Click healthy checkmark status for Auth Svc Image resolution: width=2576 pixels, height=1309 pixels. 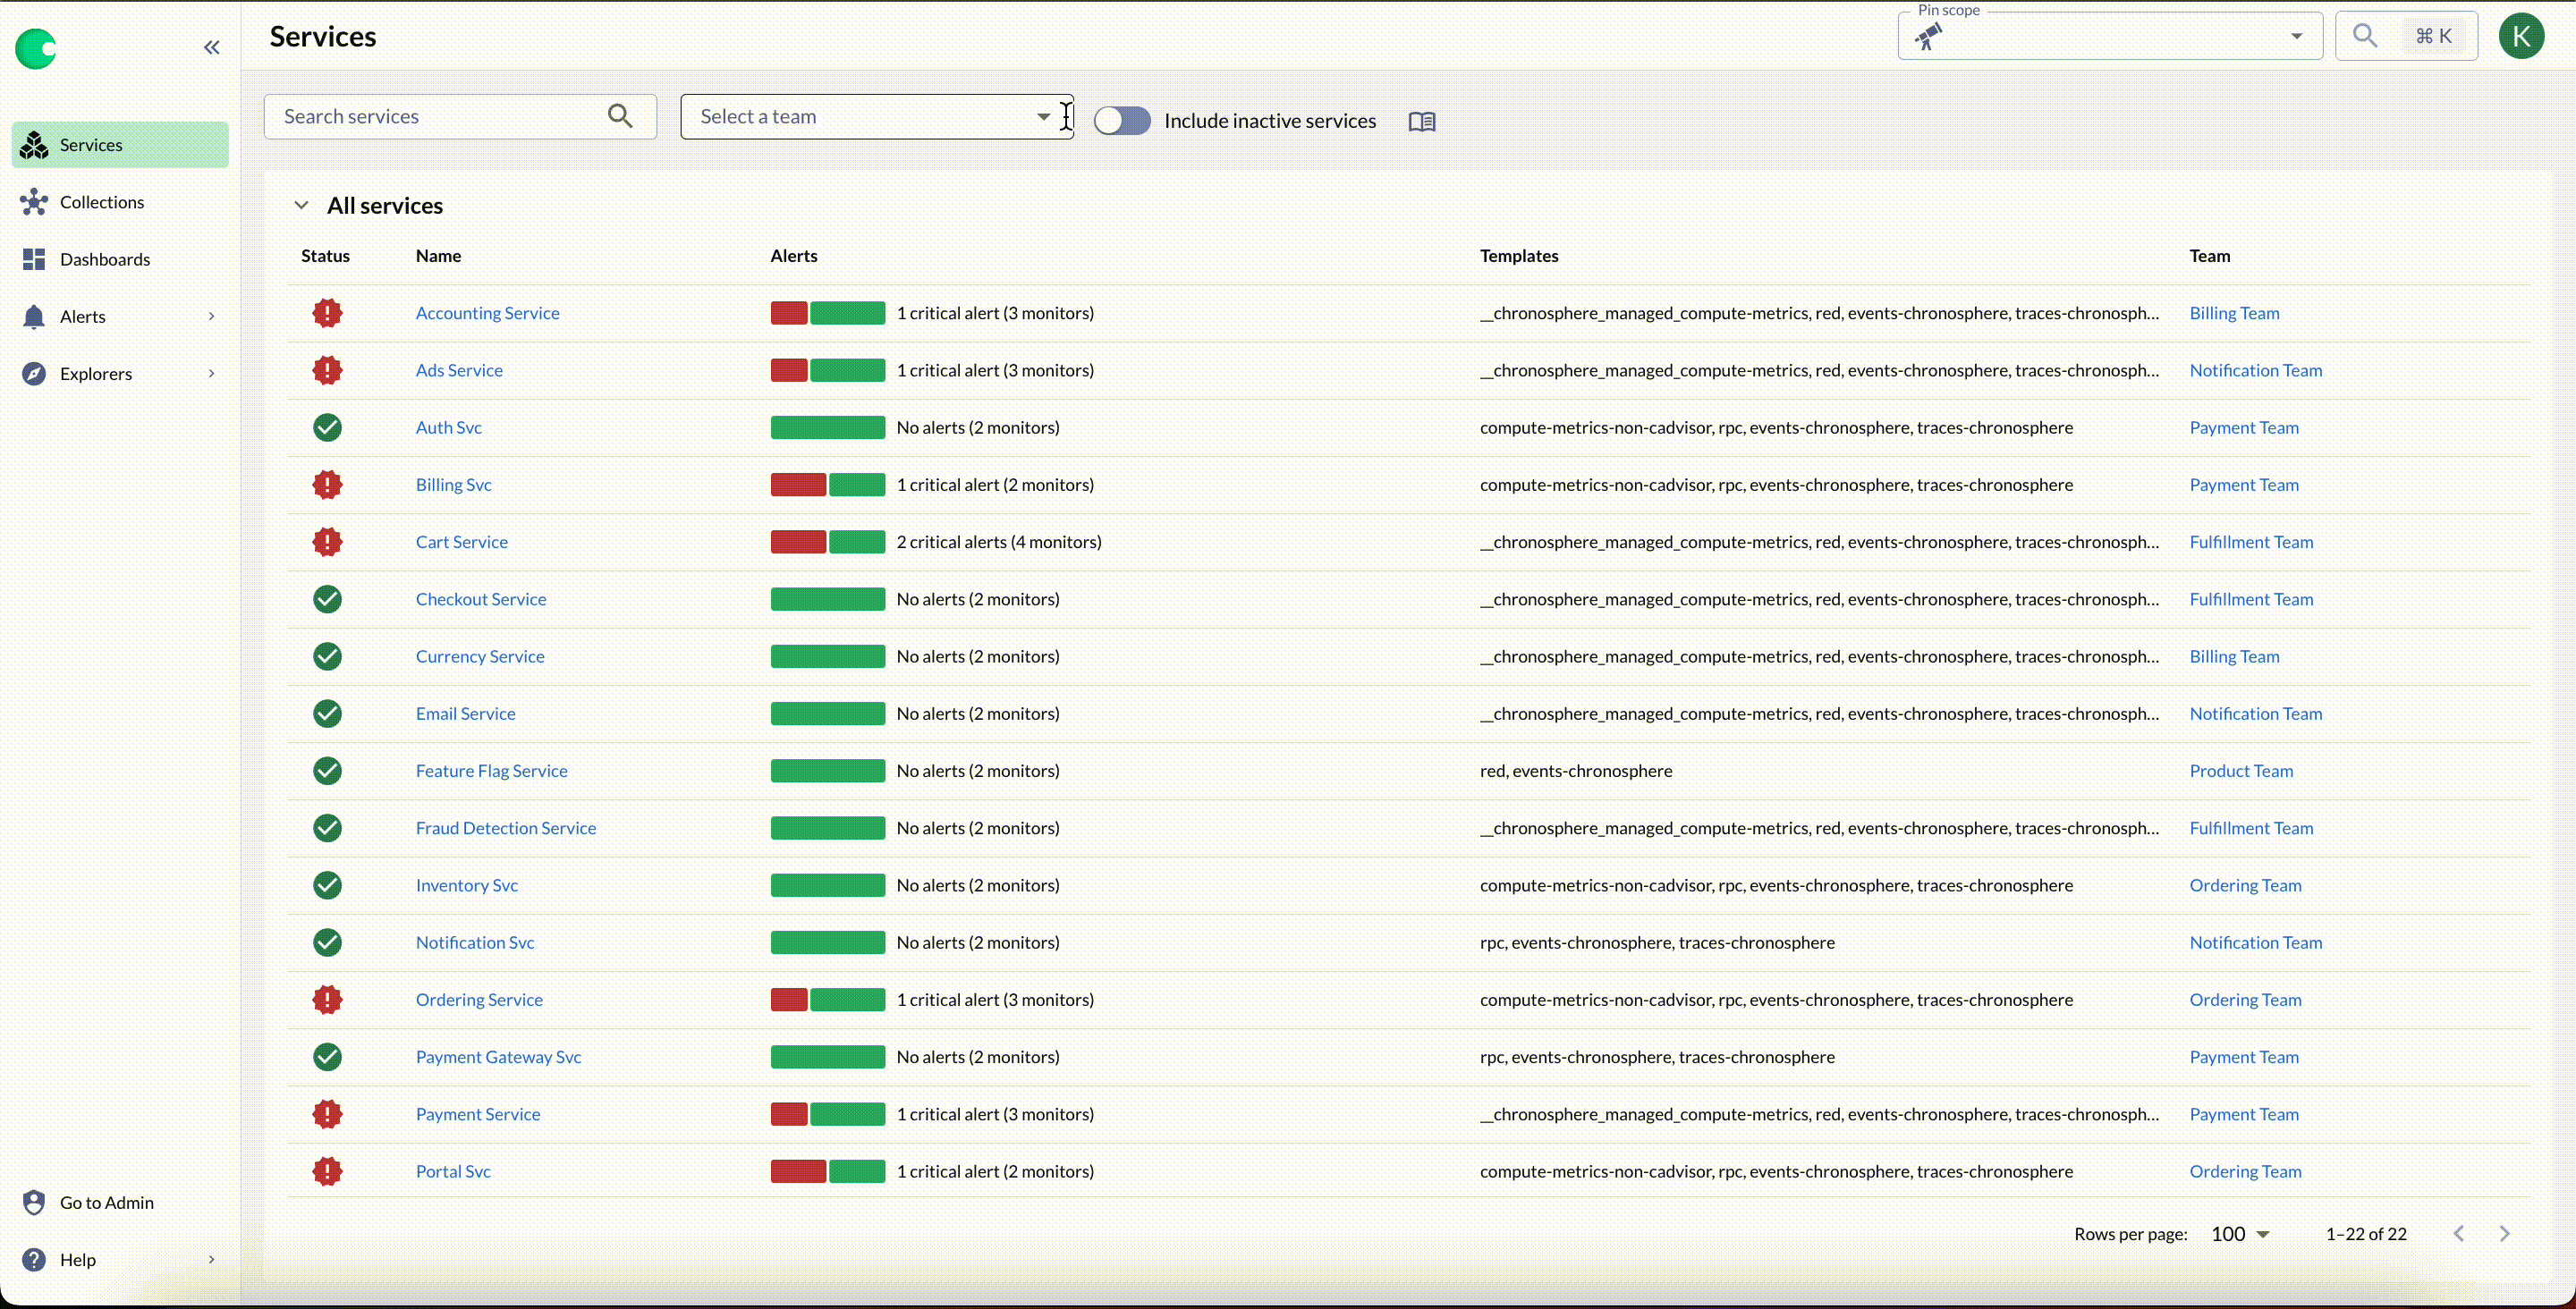click(x=327, y=428)
